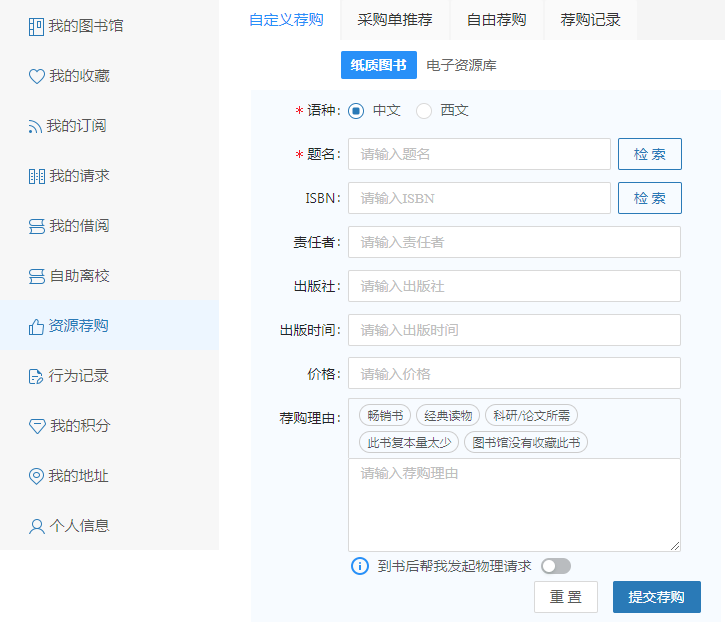Click the info icon beside 到书后帮我发起物理请求
725x623 pixels.
(360, 566)
